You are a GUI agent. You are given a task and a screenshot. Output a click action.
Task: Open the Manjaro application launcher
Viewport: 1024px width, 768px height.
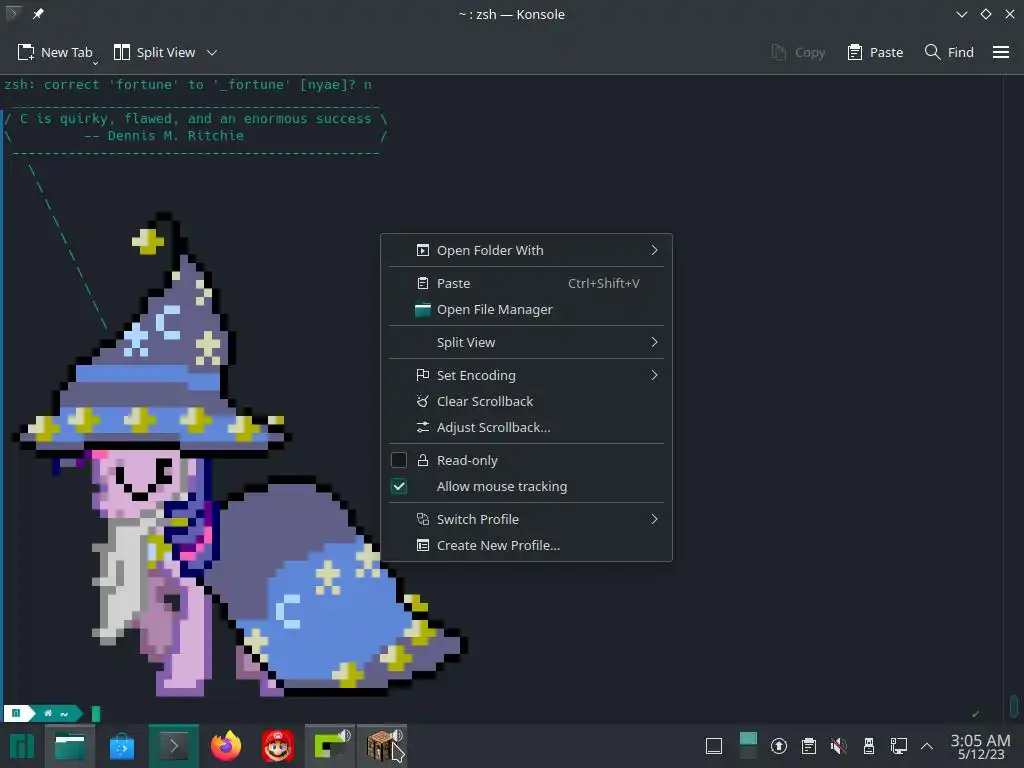21,746
